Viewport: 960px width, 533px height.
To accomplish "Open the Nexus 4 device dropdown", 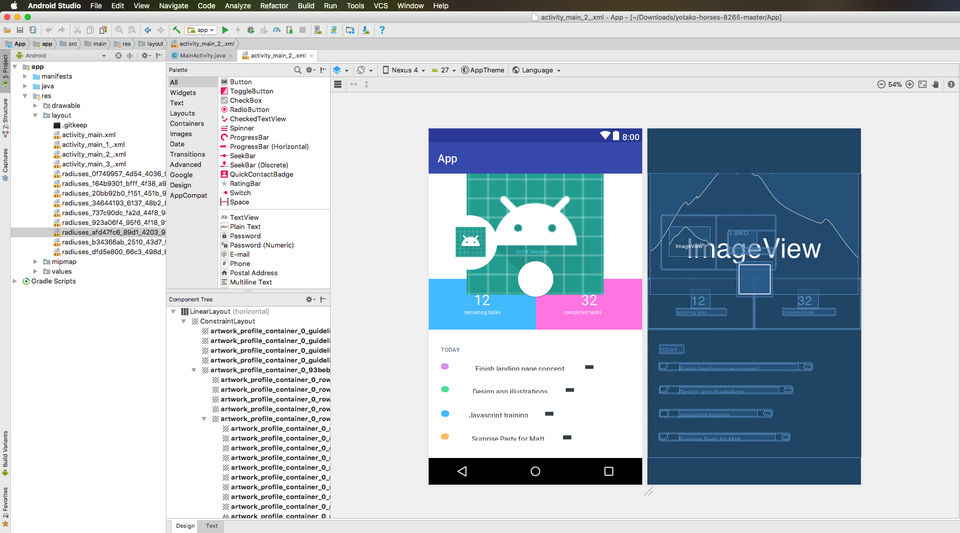I will click(405, 71).
